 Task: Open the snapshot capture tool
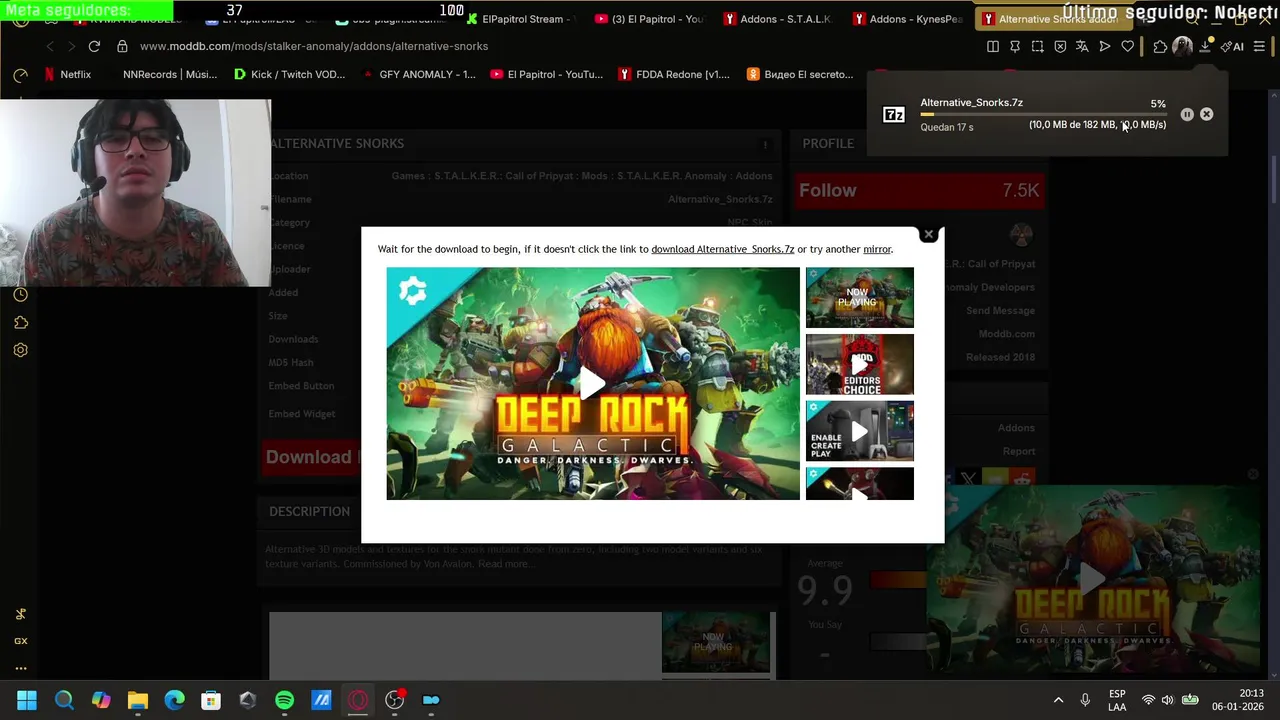[x=1038, y=46]
